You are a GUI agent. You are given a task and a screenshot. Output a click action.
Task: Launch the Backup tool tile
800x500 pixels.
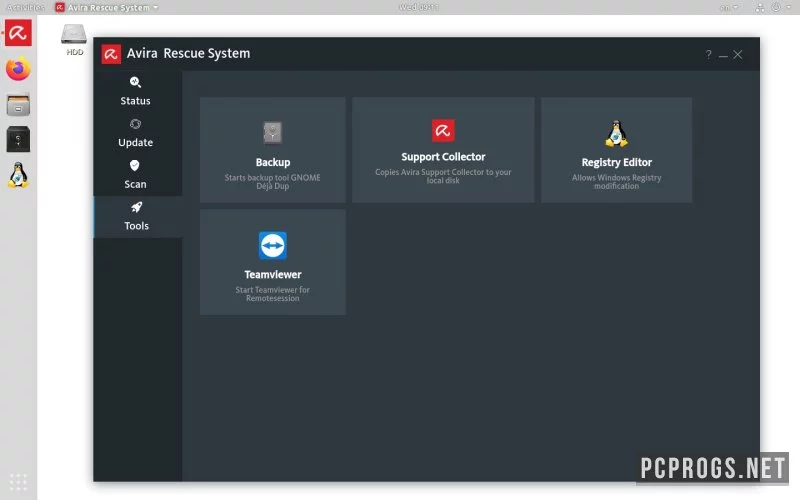coord(272,150)
